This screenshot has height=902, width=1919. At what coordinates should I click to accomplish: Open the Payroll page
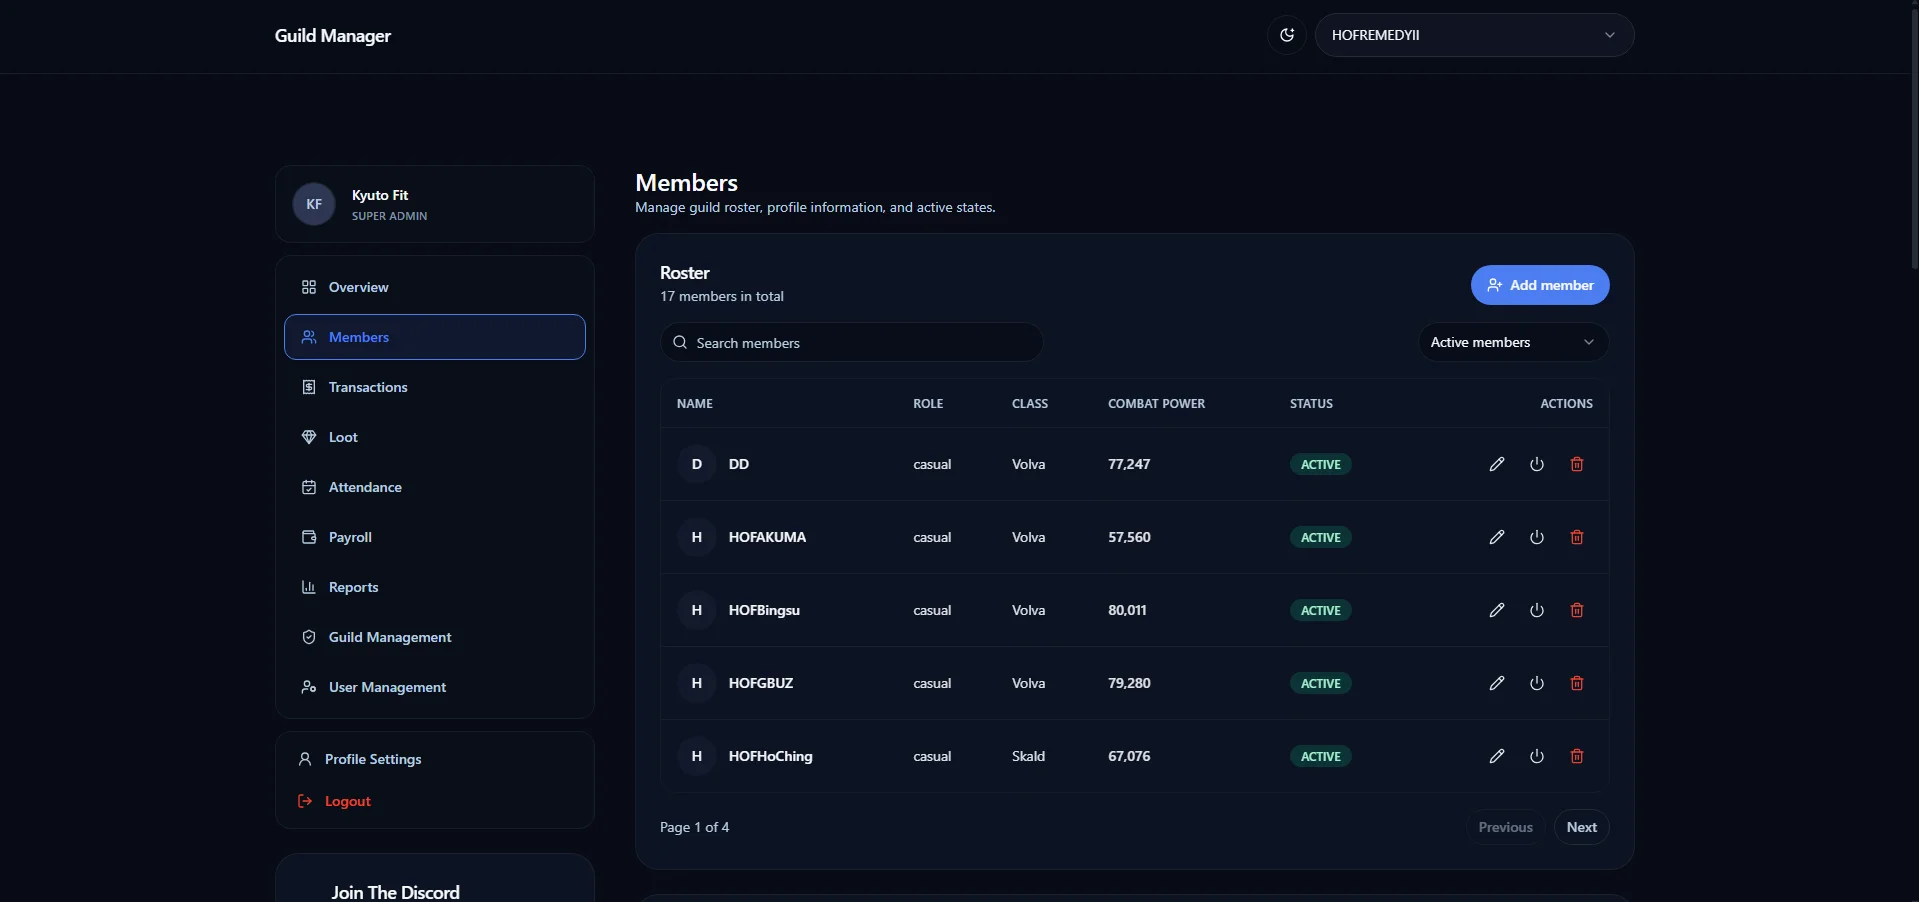click(x=435, y=537)
